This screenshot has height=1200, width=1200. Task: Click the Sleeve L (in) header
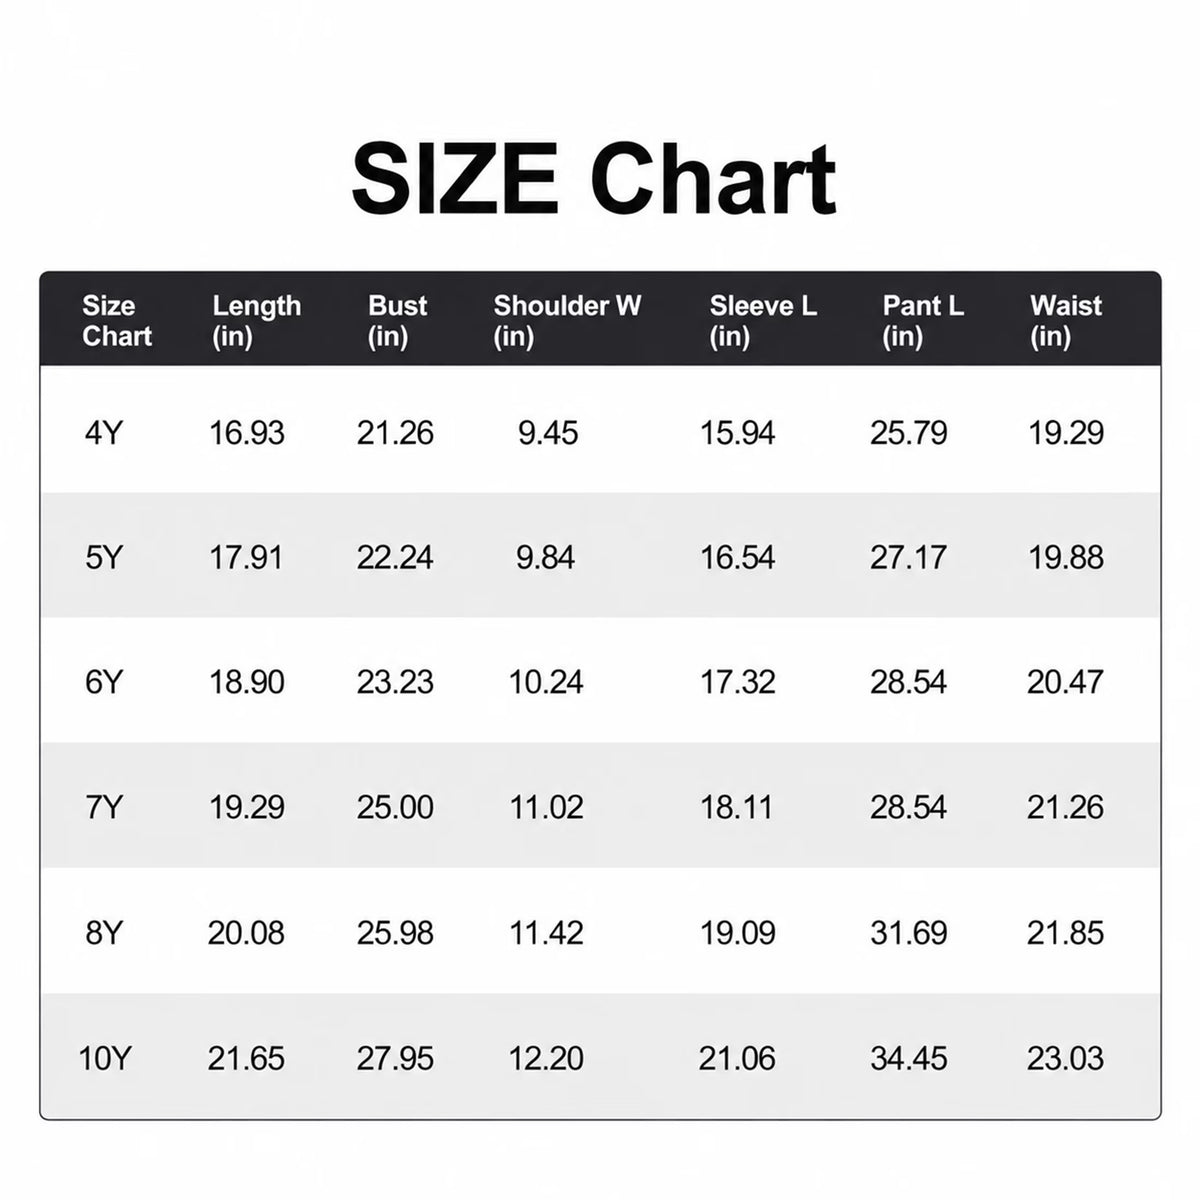[763, 321]
